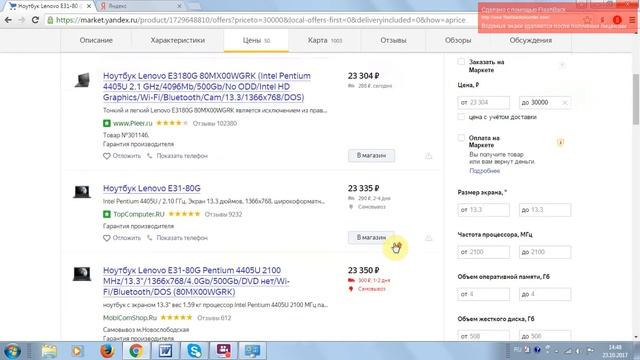This screenshot has height=360, width=640.
Task: Open media player from taskbar
Action: (x=77, y=351)
